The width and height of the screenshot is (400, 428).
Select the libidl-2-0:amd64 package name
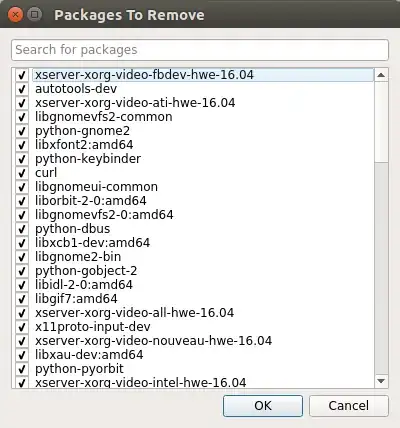(x=84, y=285)
